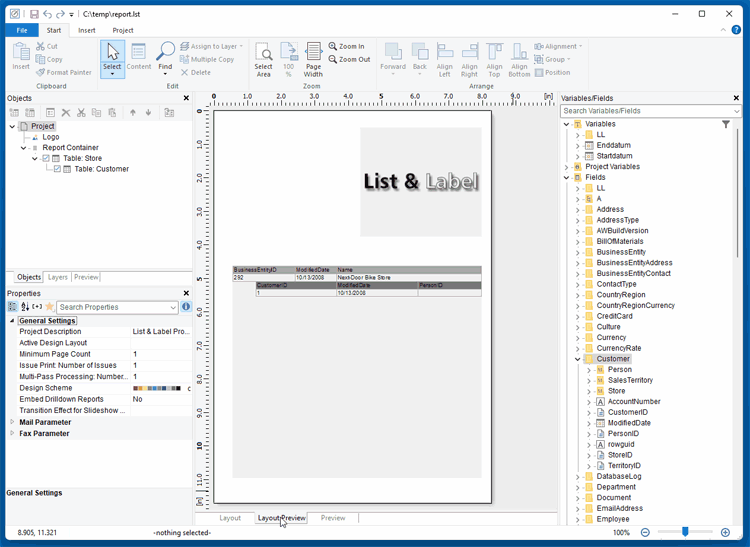Collapse the Report Container node
This screenshot has width=750, height=547.
click(x=23, y=148)
